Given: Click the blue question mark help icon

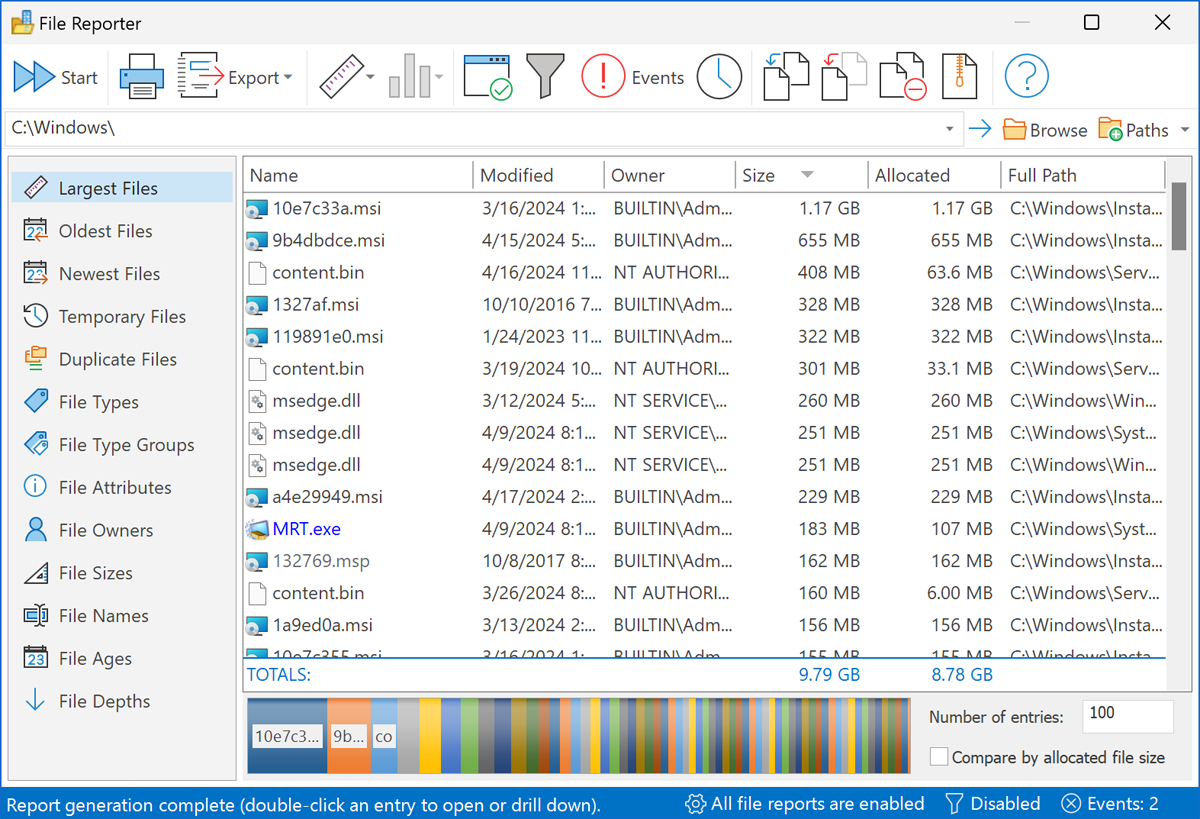Looking at the screenshot, I should pos(1026,77).
